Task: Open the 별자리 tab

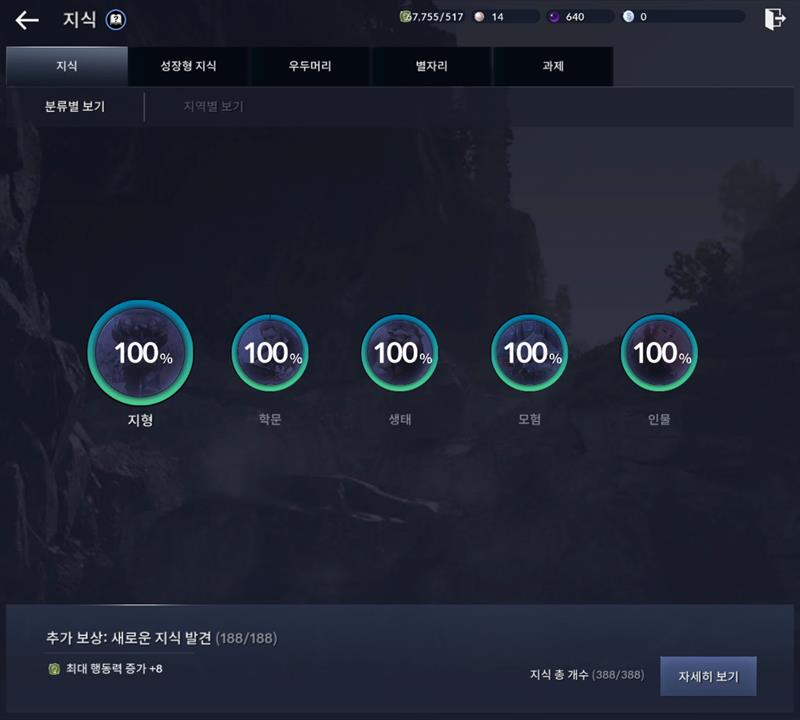Action: tap(431, 66)
